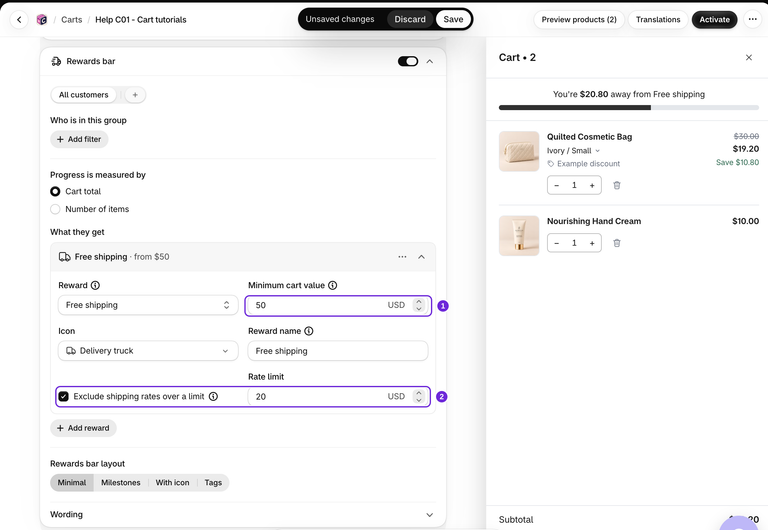Viewport: 768px width, 530px height.
Task: Select Milestones rewards bar layout
Action: point(120,482)
